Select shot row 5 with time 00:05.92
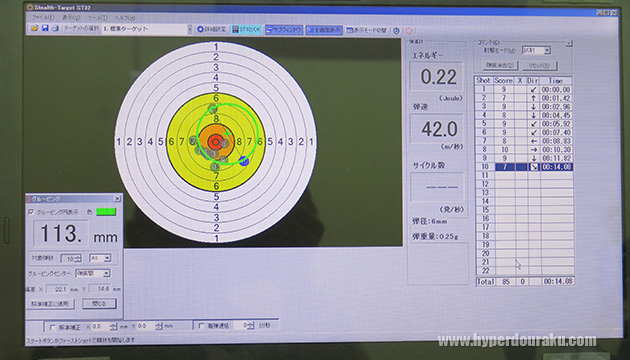630x360 pixels. (524, 124)
